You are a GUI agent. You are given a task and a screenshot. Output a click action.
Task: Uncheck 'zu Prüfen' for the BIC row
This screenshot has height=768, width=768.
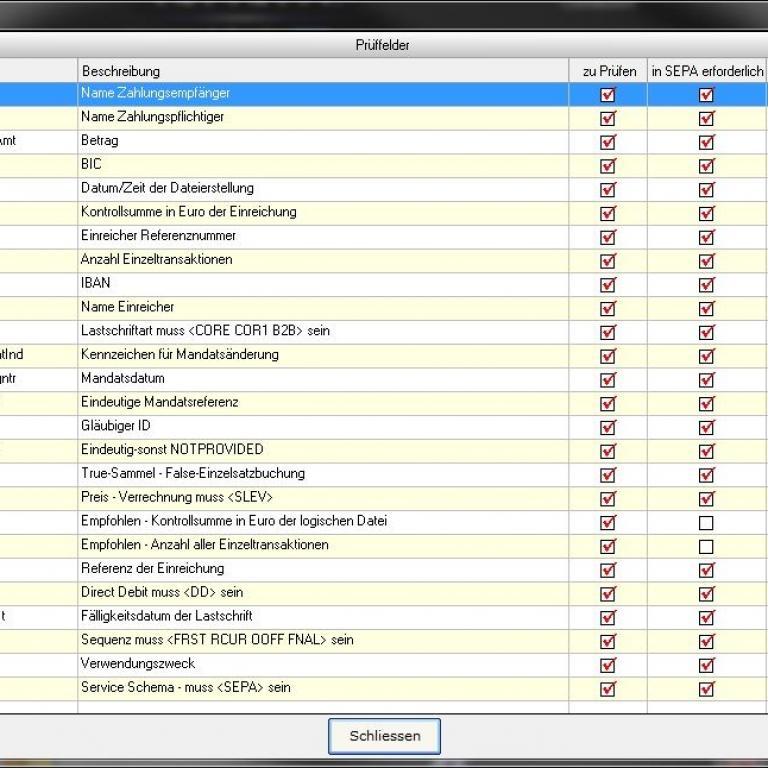pyautogui.click(x=608, y=166)
